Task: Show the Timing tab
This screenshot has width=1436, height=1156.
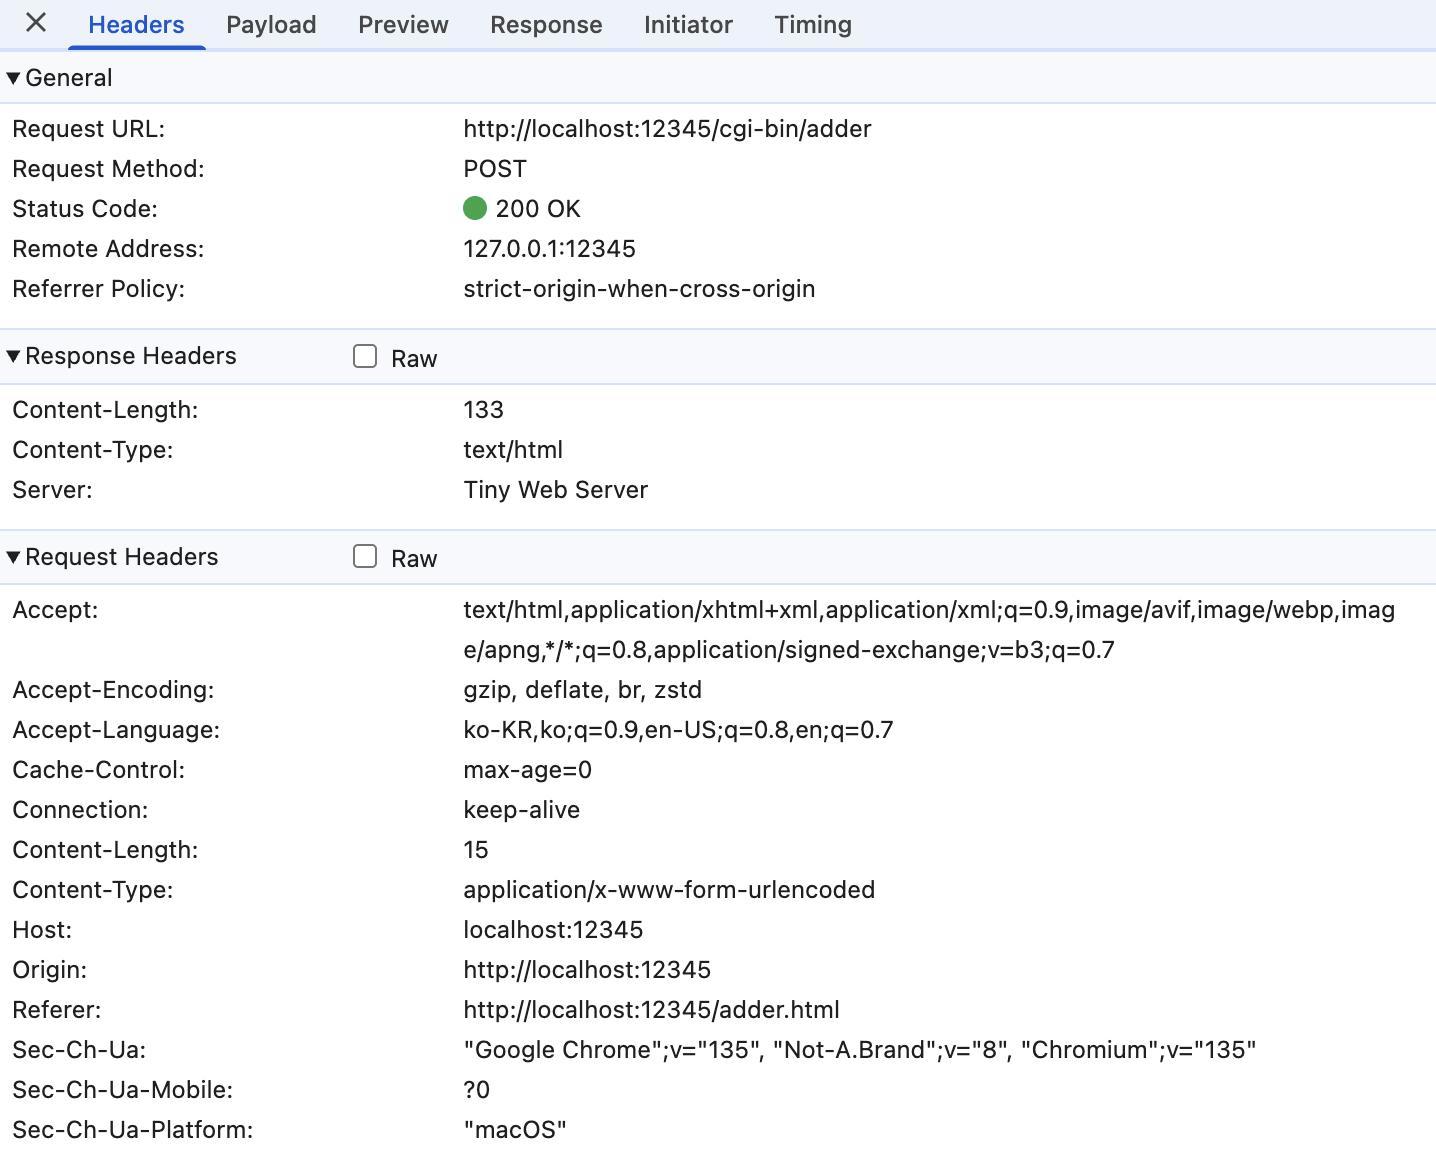Action: coord(813,25)
